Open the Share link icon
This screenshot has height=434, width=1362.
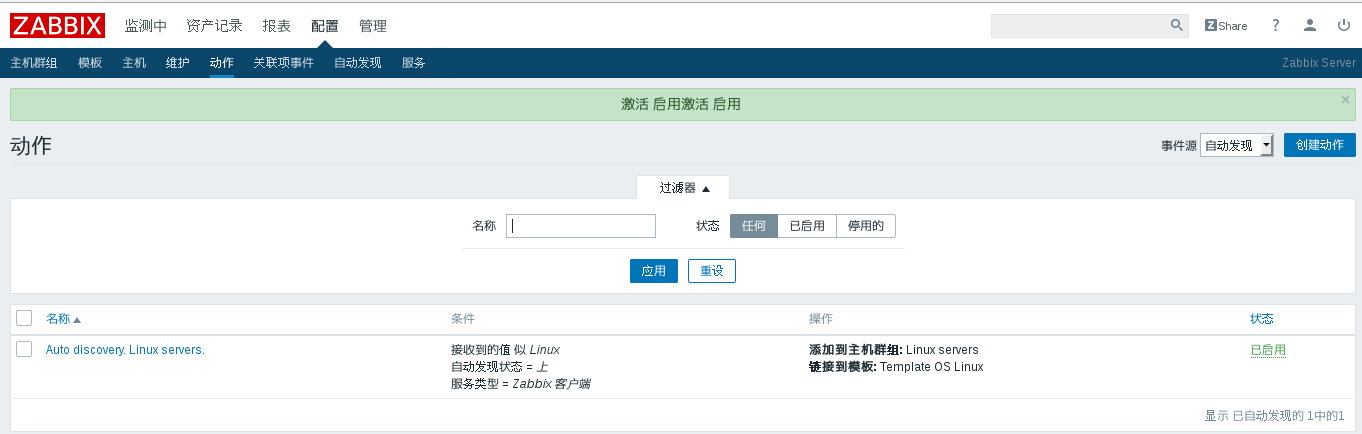tap(1226, 25)
